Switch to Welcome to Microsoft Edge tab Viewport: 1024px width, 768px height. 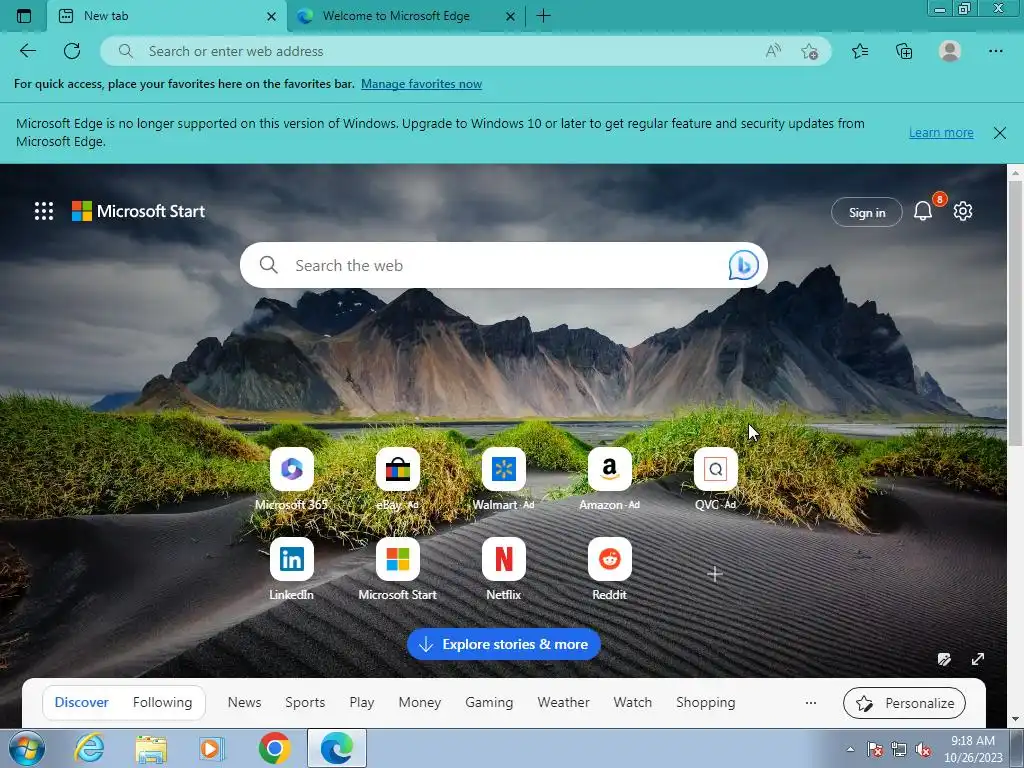pos(396,16)
